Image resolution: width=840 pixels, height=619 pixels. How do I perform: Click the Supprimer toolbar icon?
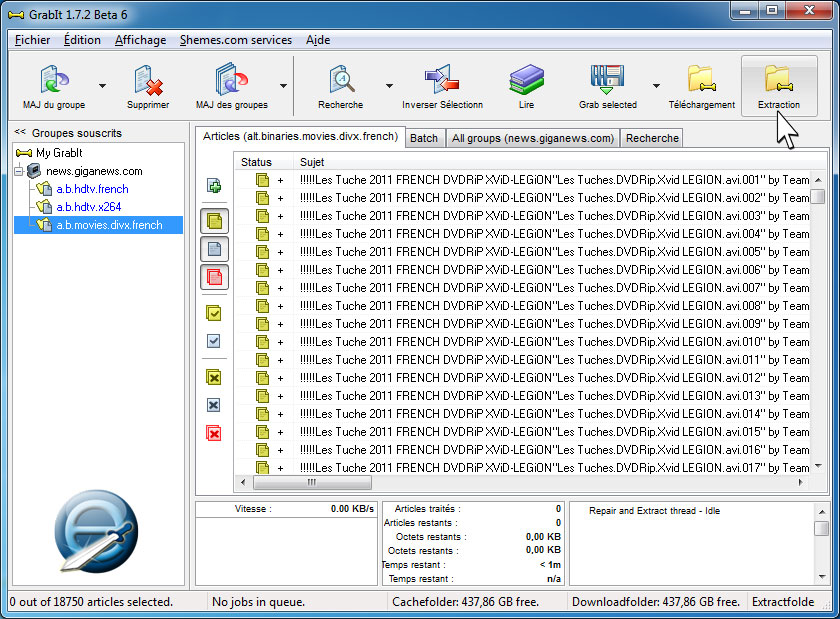tap(148, 80)
